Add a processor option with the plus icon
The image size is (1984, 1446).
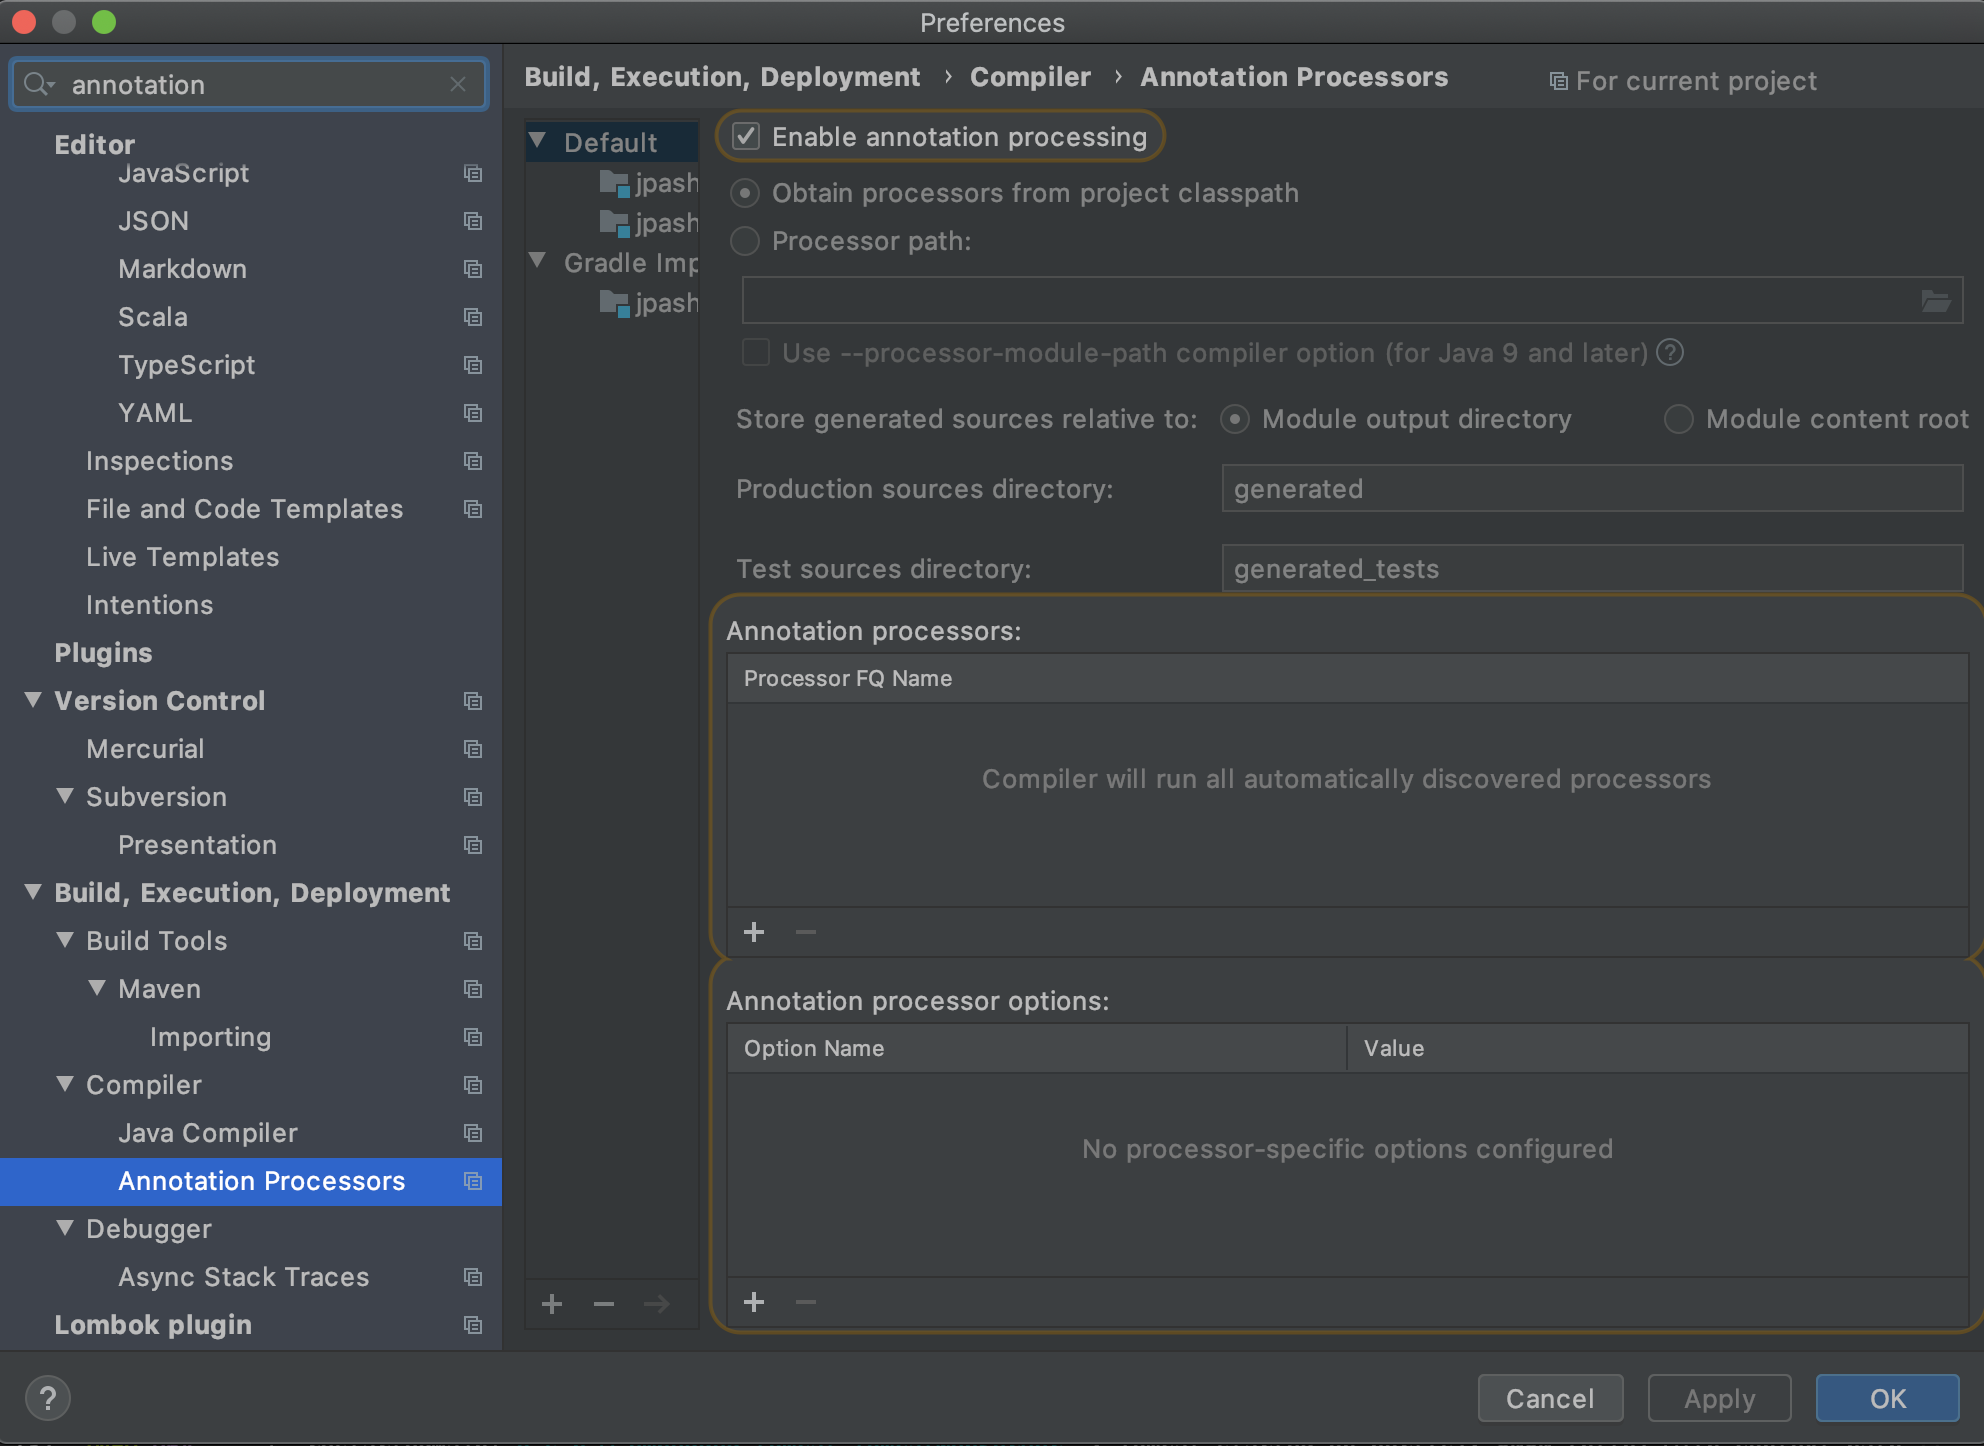(x=754, y=1302)
